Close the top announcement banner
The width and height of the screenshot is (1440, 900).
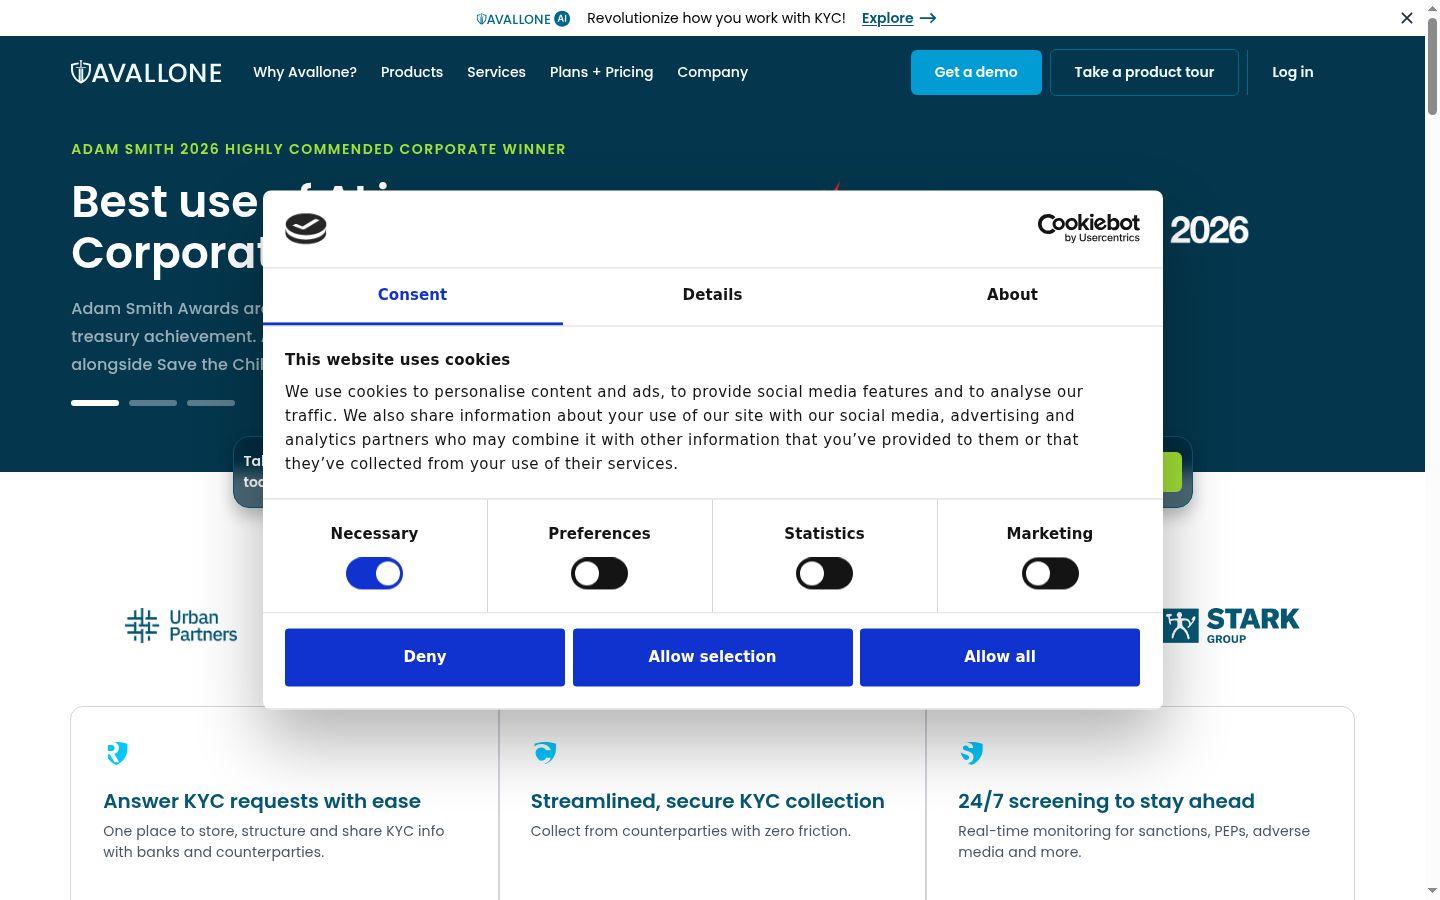pos(1407,18)
